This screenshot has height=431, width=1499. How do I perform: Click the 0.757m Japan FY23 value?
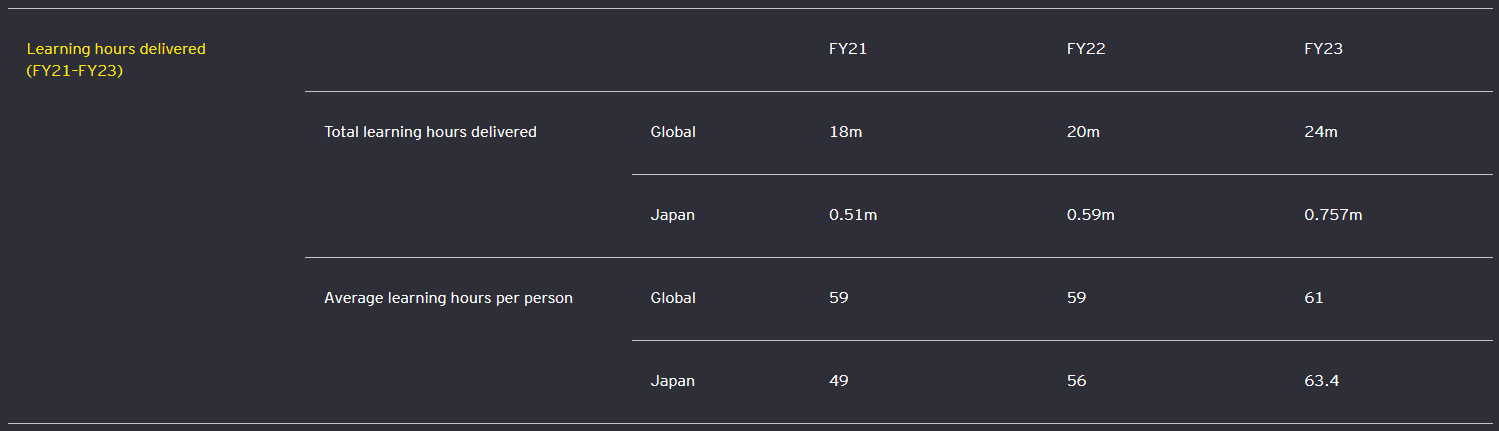(x=1333, y=215)
